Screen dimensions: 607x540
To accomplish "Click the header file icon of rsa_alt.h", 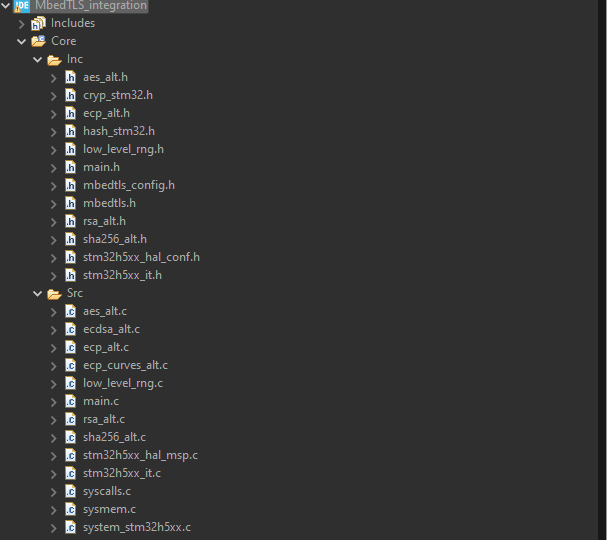I will coord(70,221).
